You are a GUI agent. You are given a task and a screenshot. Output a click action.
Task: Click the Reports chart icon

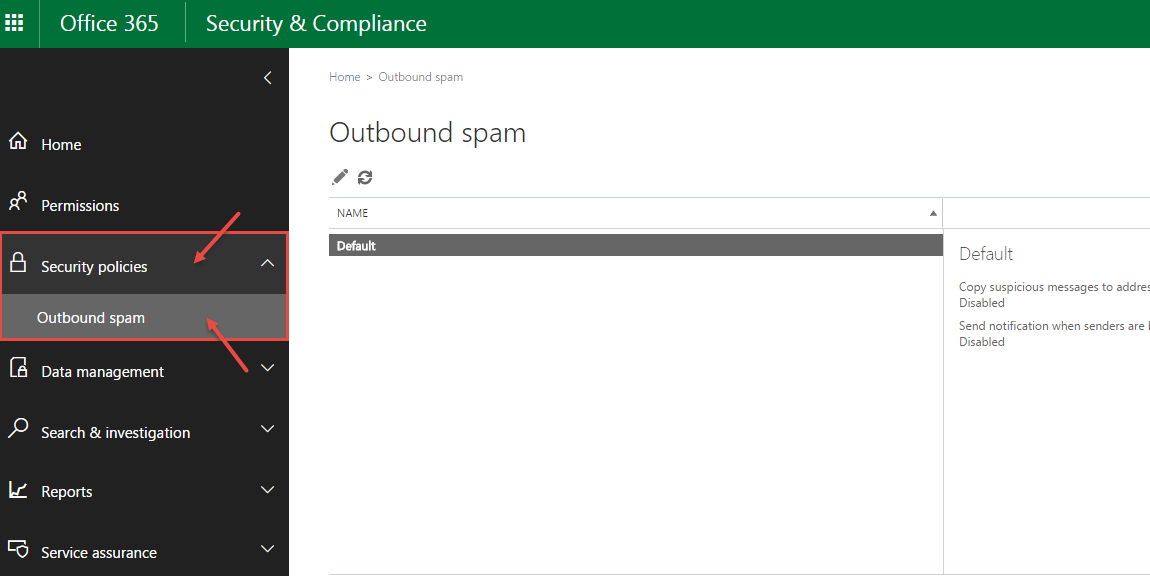coord(18,490)
